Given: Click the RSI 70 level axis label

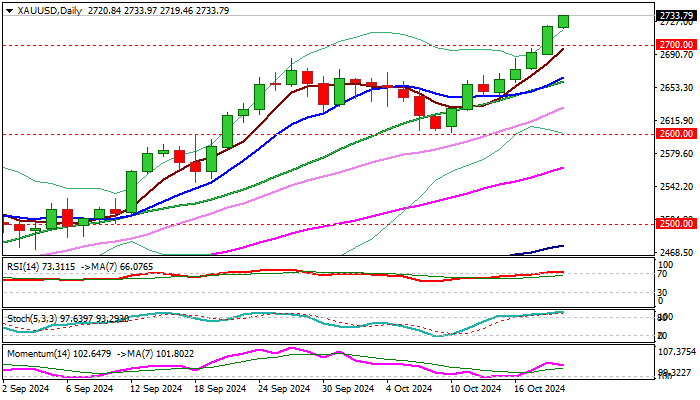Looking at the screenshot, I should tap(662, 272).
